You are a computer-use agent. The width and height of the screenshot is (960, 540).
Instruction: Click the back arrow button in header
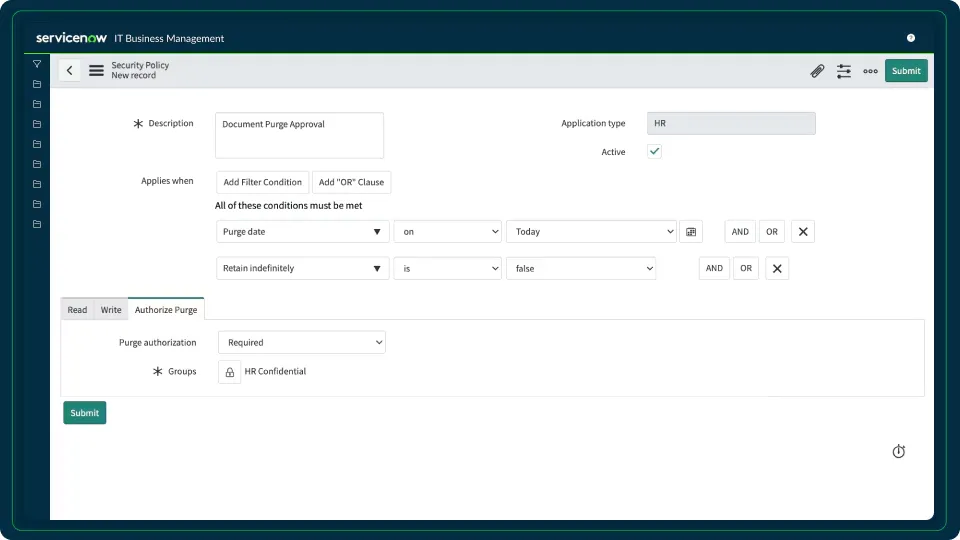coord(69,70)
